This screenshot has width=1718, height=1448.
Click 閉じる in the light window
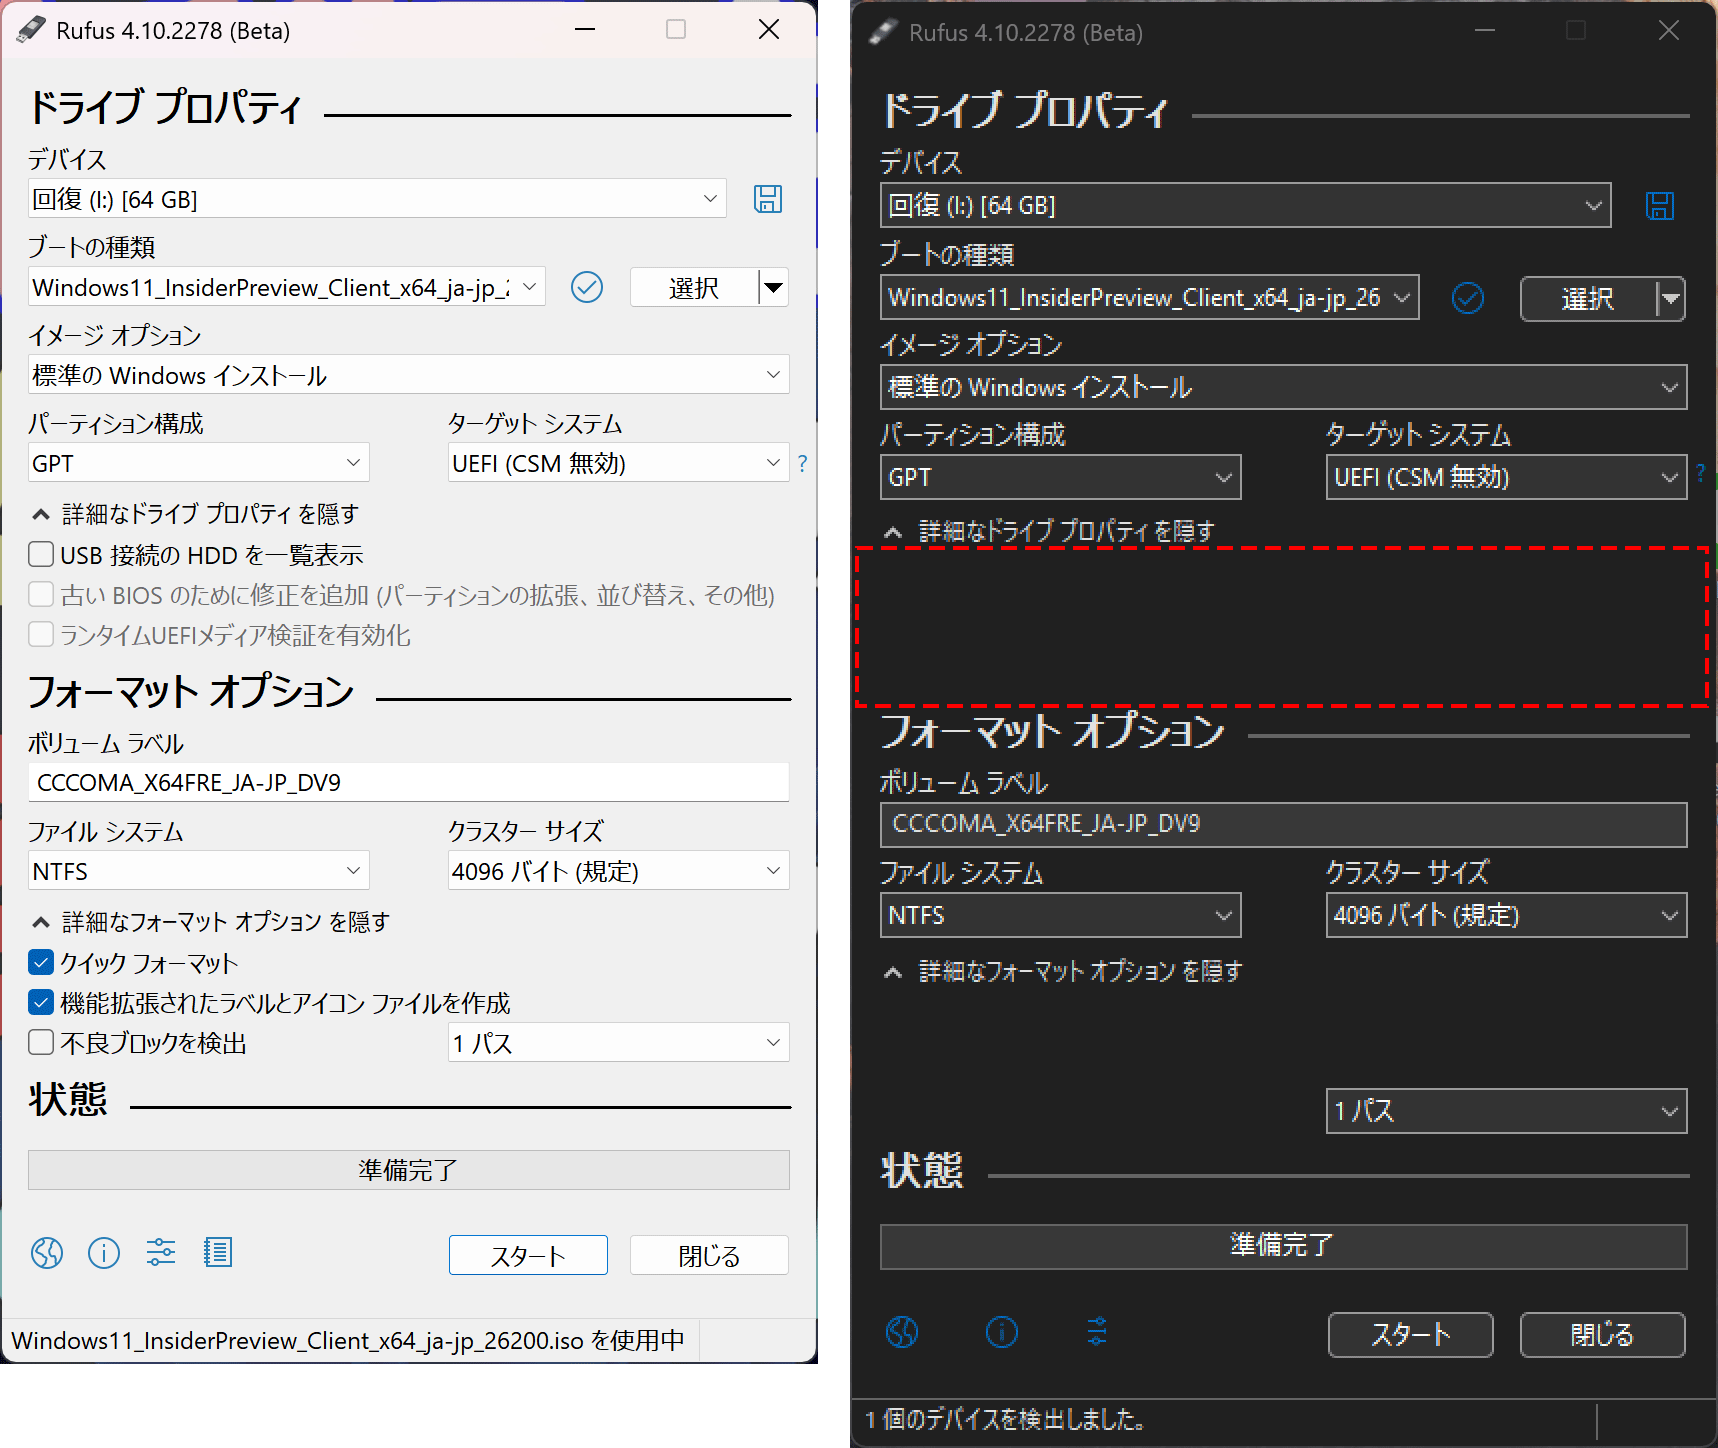click(709, 1255)
